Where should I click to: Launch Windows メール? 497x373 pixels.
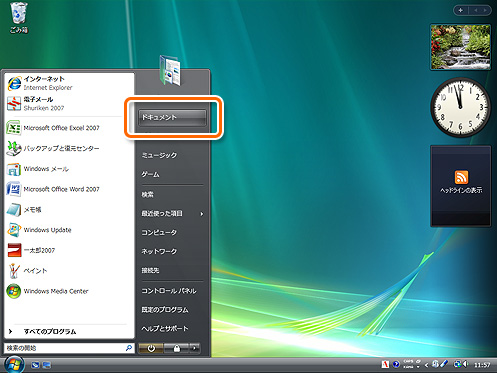69,169
